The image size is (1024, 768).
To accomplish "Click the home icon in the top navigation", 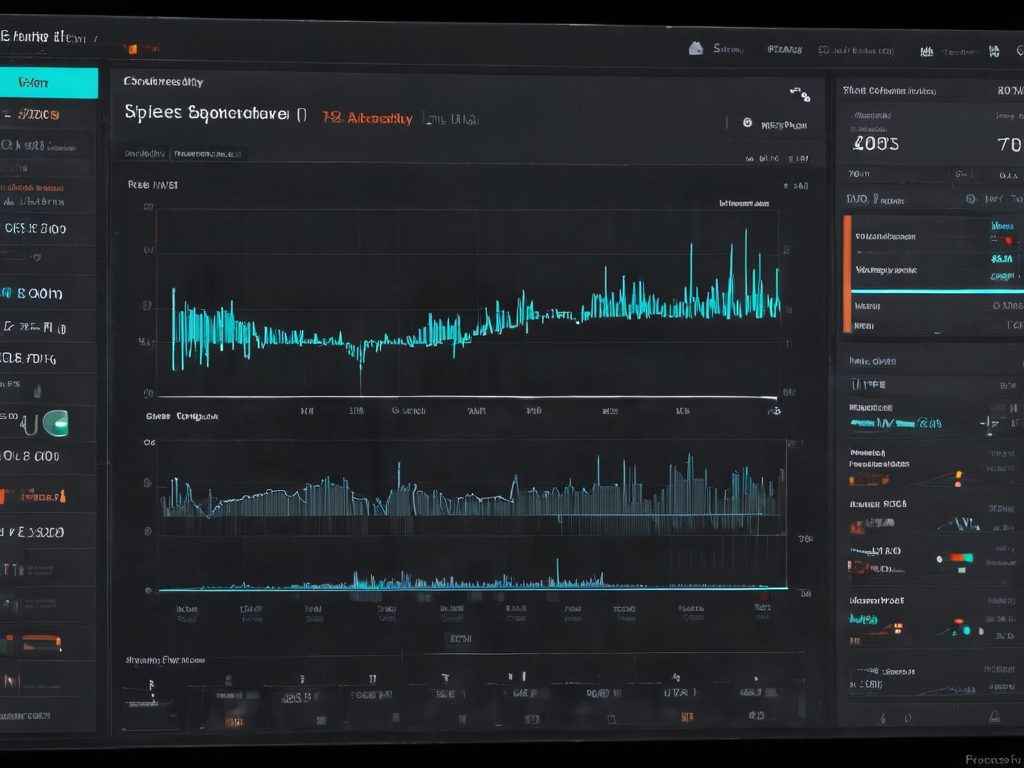I will click(696, 48).
